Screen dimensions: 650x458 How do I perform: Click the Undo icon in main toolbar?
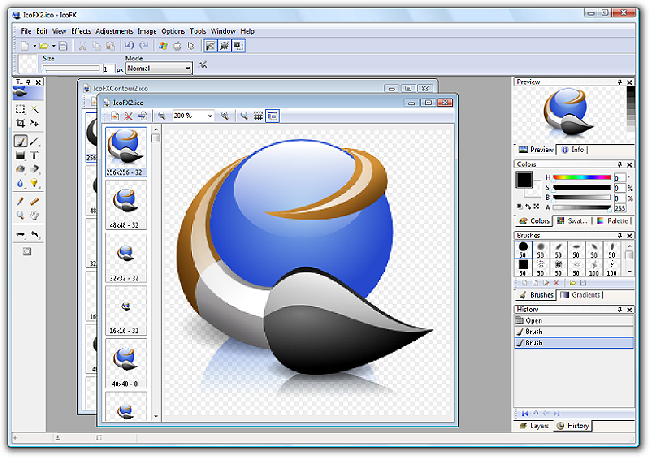tap(129, 46)
